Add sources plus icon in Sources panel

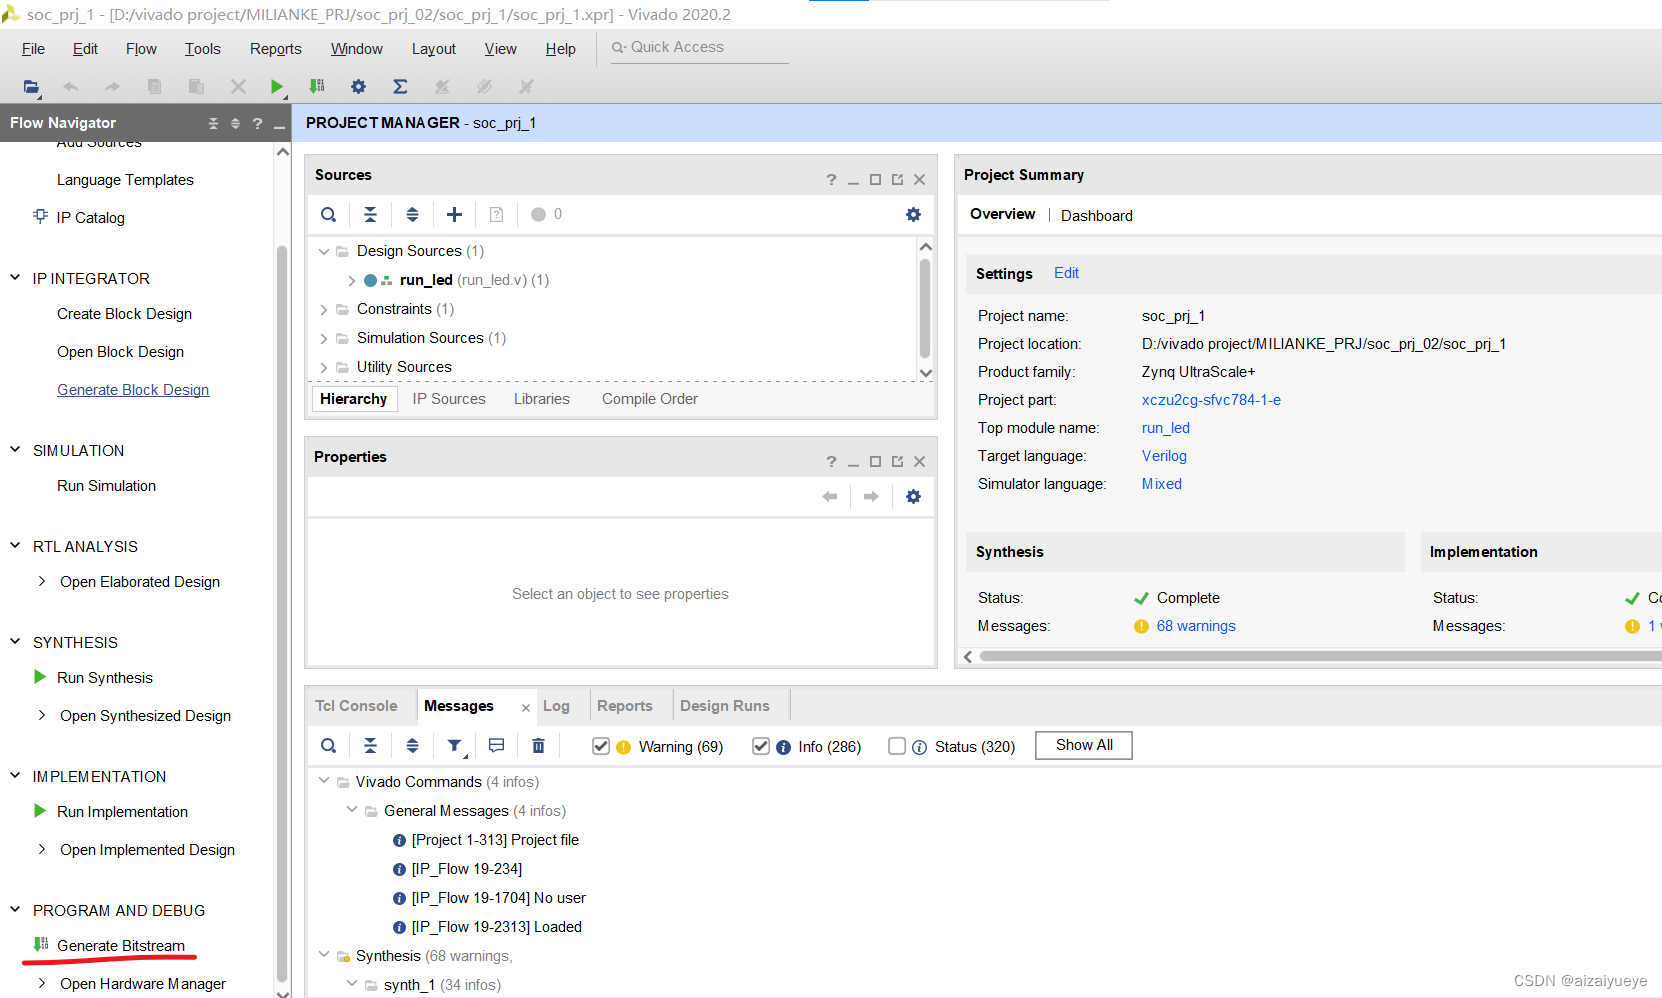pyautogui.click(x=454, y=214)
